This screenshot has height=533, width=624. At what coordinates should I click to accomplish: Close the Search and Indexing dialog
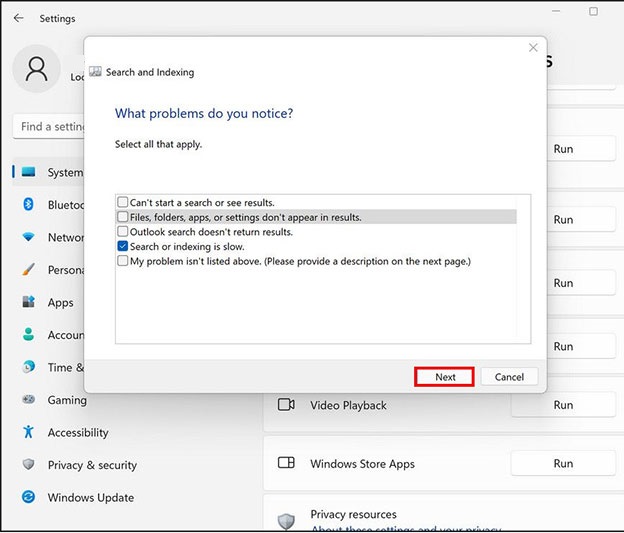pos(532,48)
